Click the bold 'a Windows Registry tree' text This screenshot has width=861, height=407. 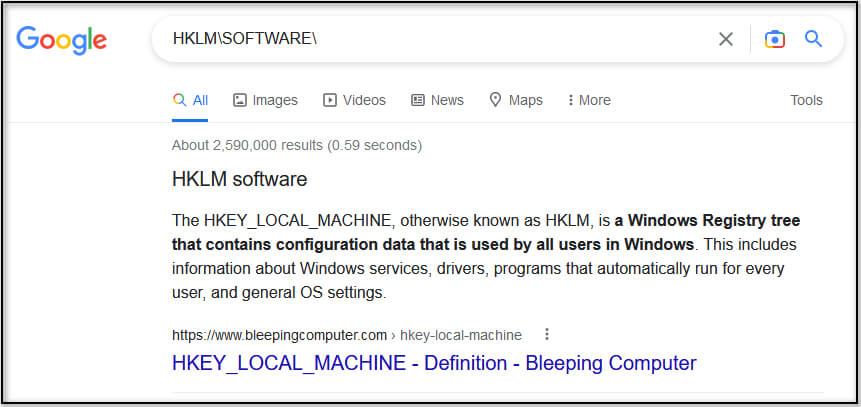coord(707,221)
